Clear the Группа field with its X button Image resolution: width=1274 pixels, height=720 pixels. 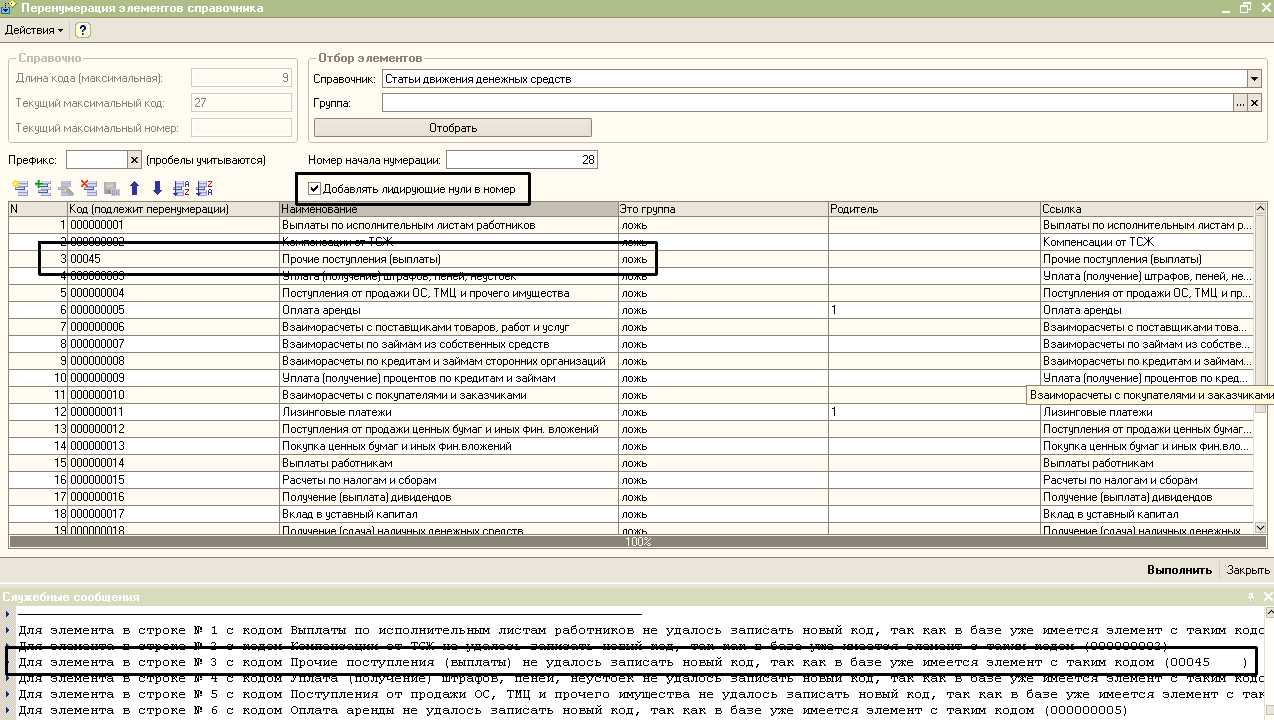[x=1254, y=102]
